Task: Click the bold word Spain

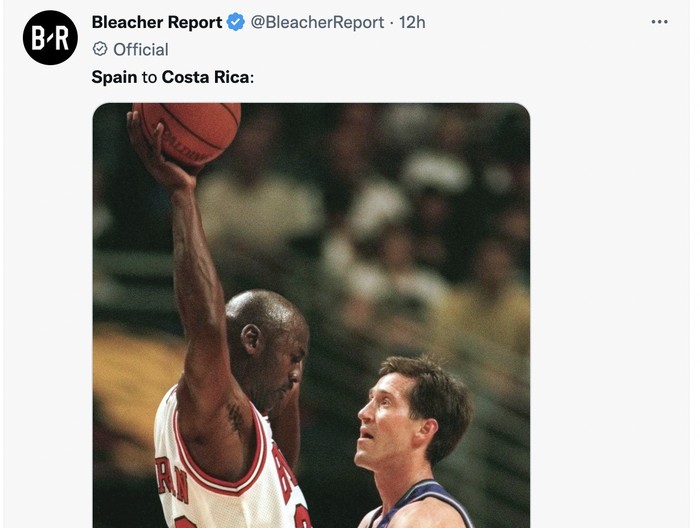Action: (114, 76)
